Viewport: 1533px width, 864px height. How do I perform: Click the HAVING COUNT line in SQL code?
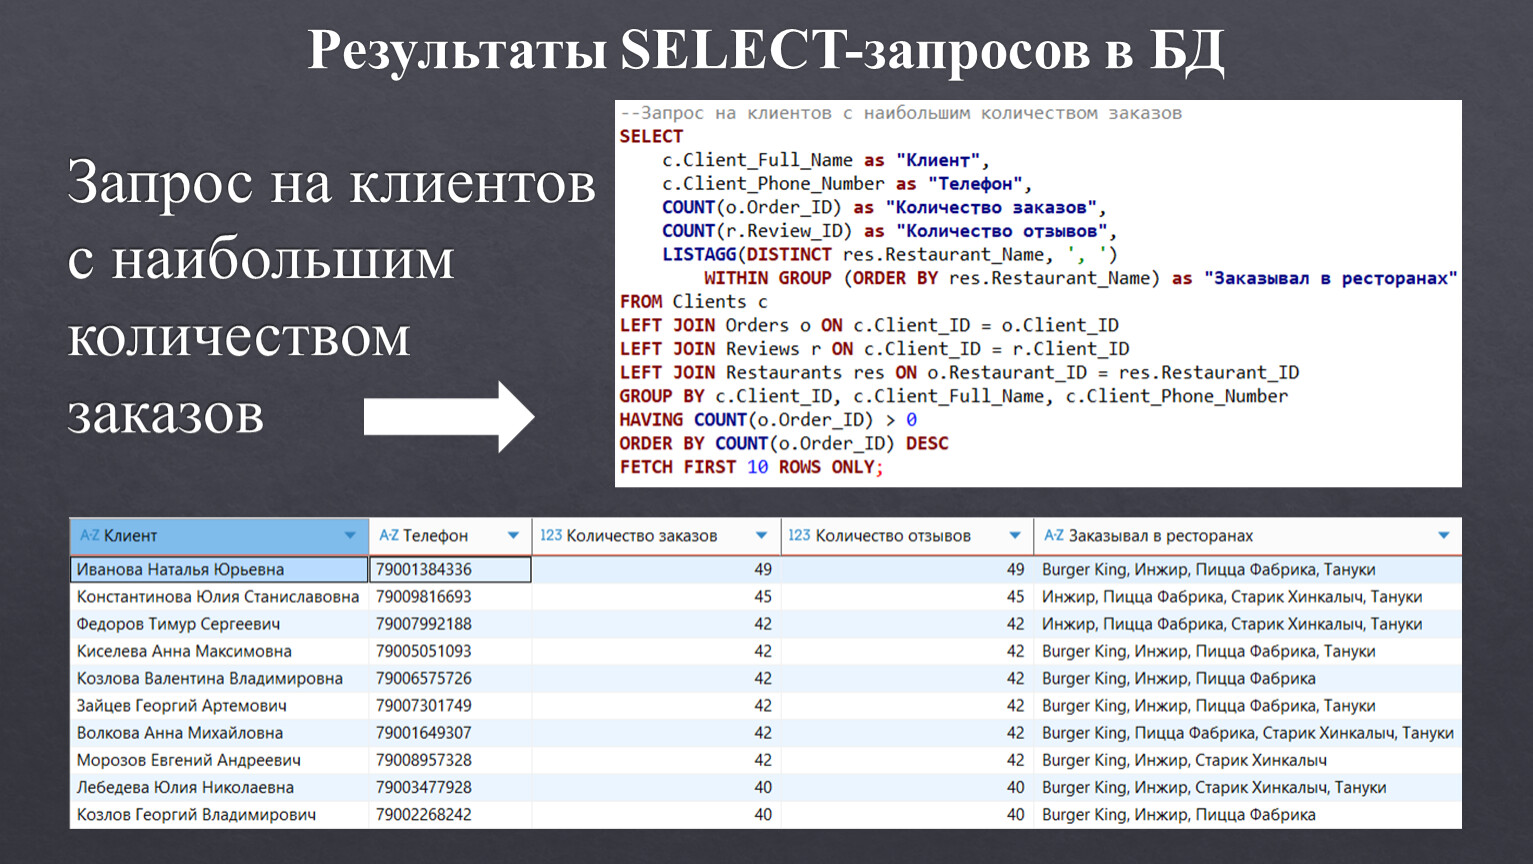point(767,420)
